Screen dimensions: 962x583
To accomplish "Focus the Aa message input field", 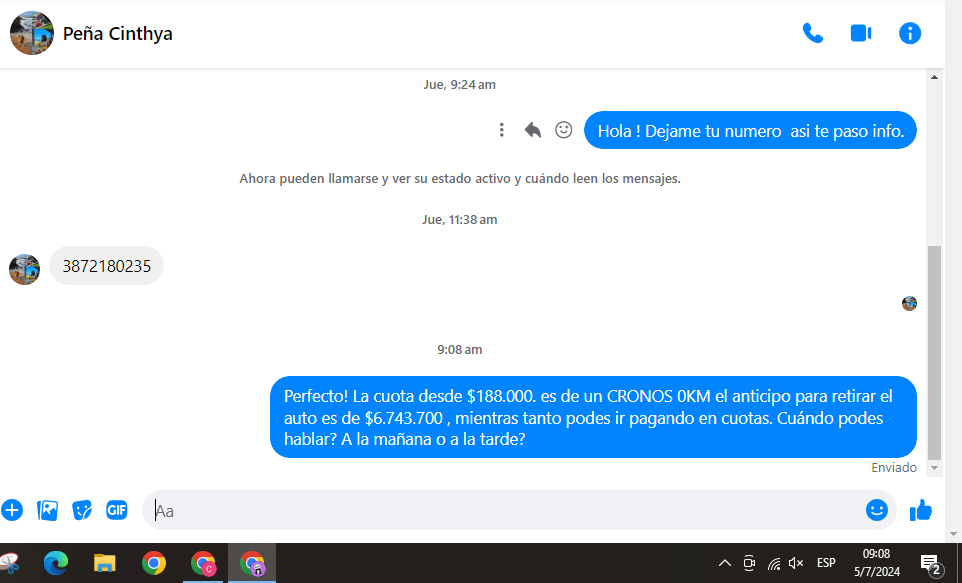I will (x=503, y=510).
